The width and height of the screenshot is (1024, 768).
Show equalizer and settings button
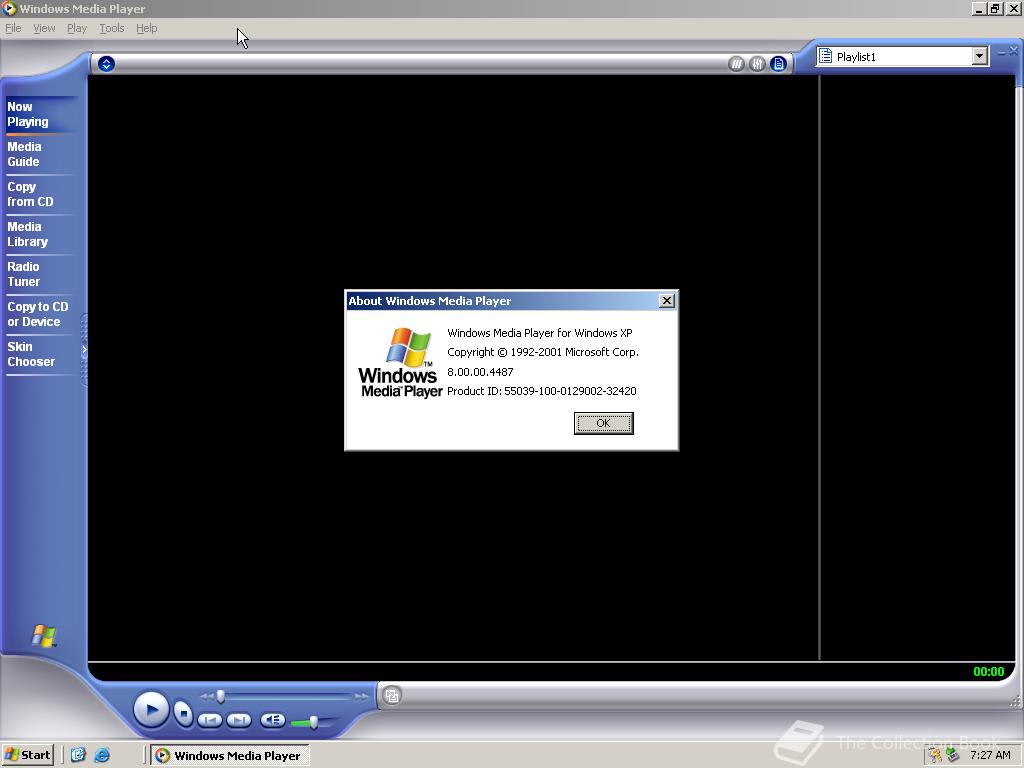(x=758, y=64)
